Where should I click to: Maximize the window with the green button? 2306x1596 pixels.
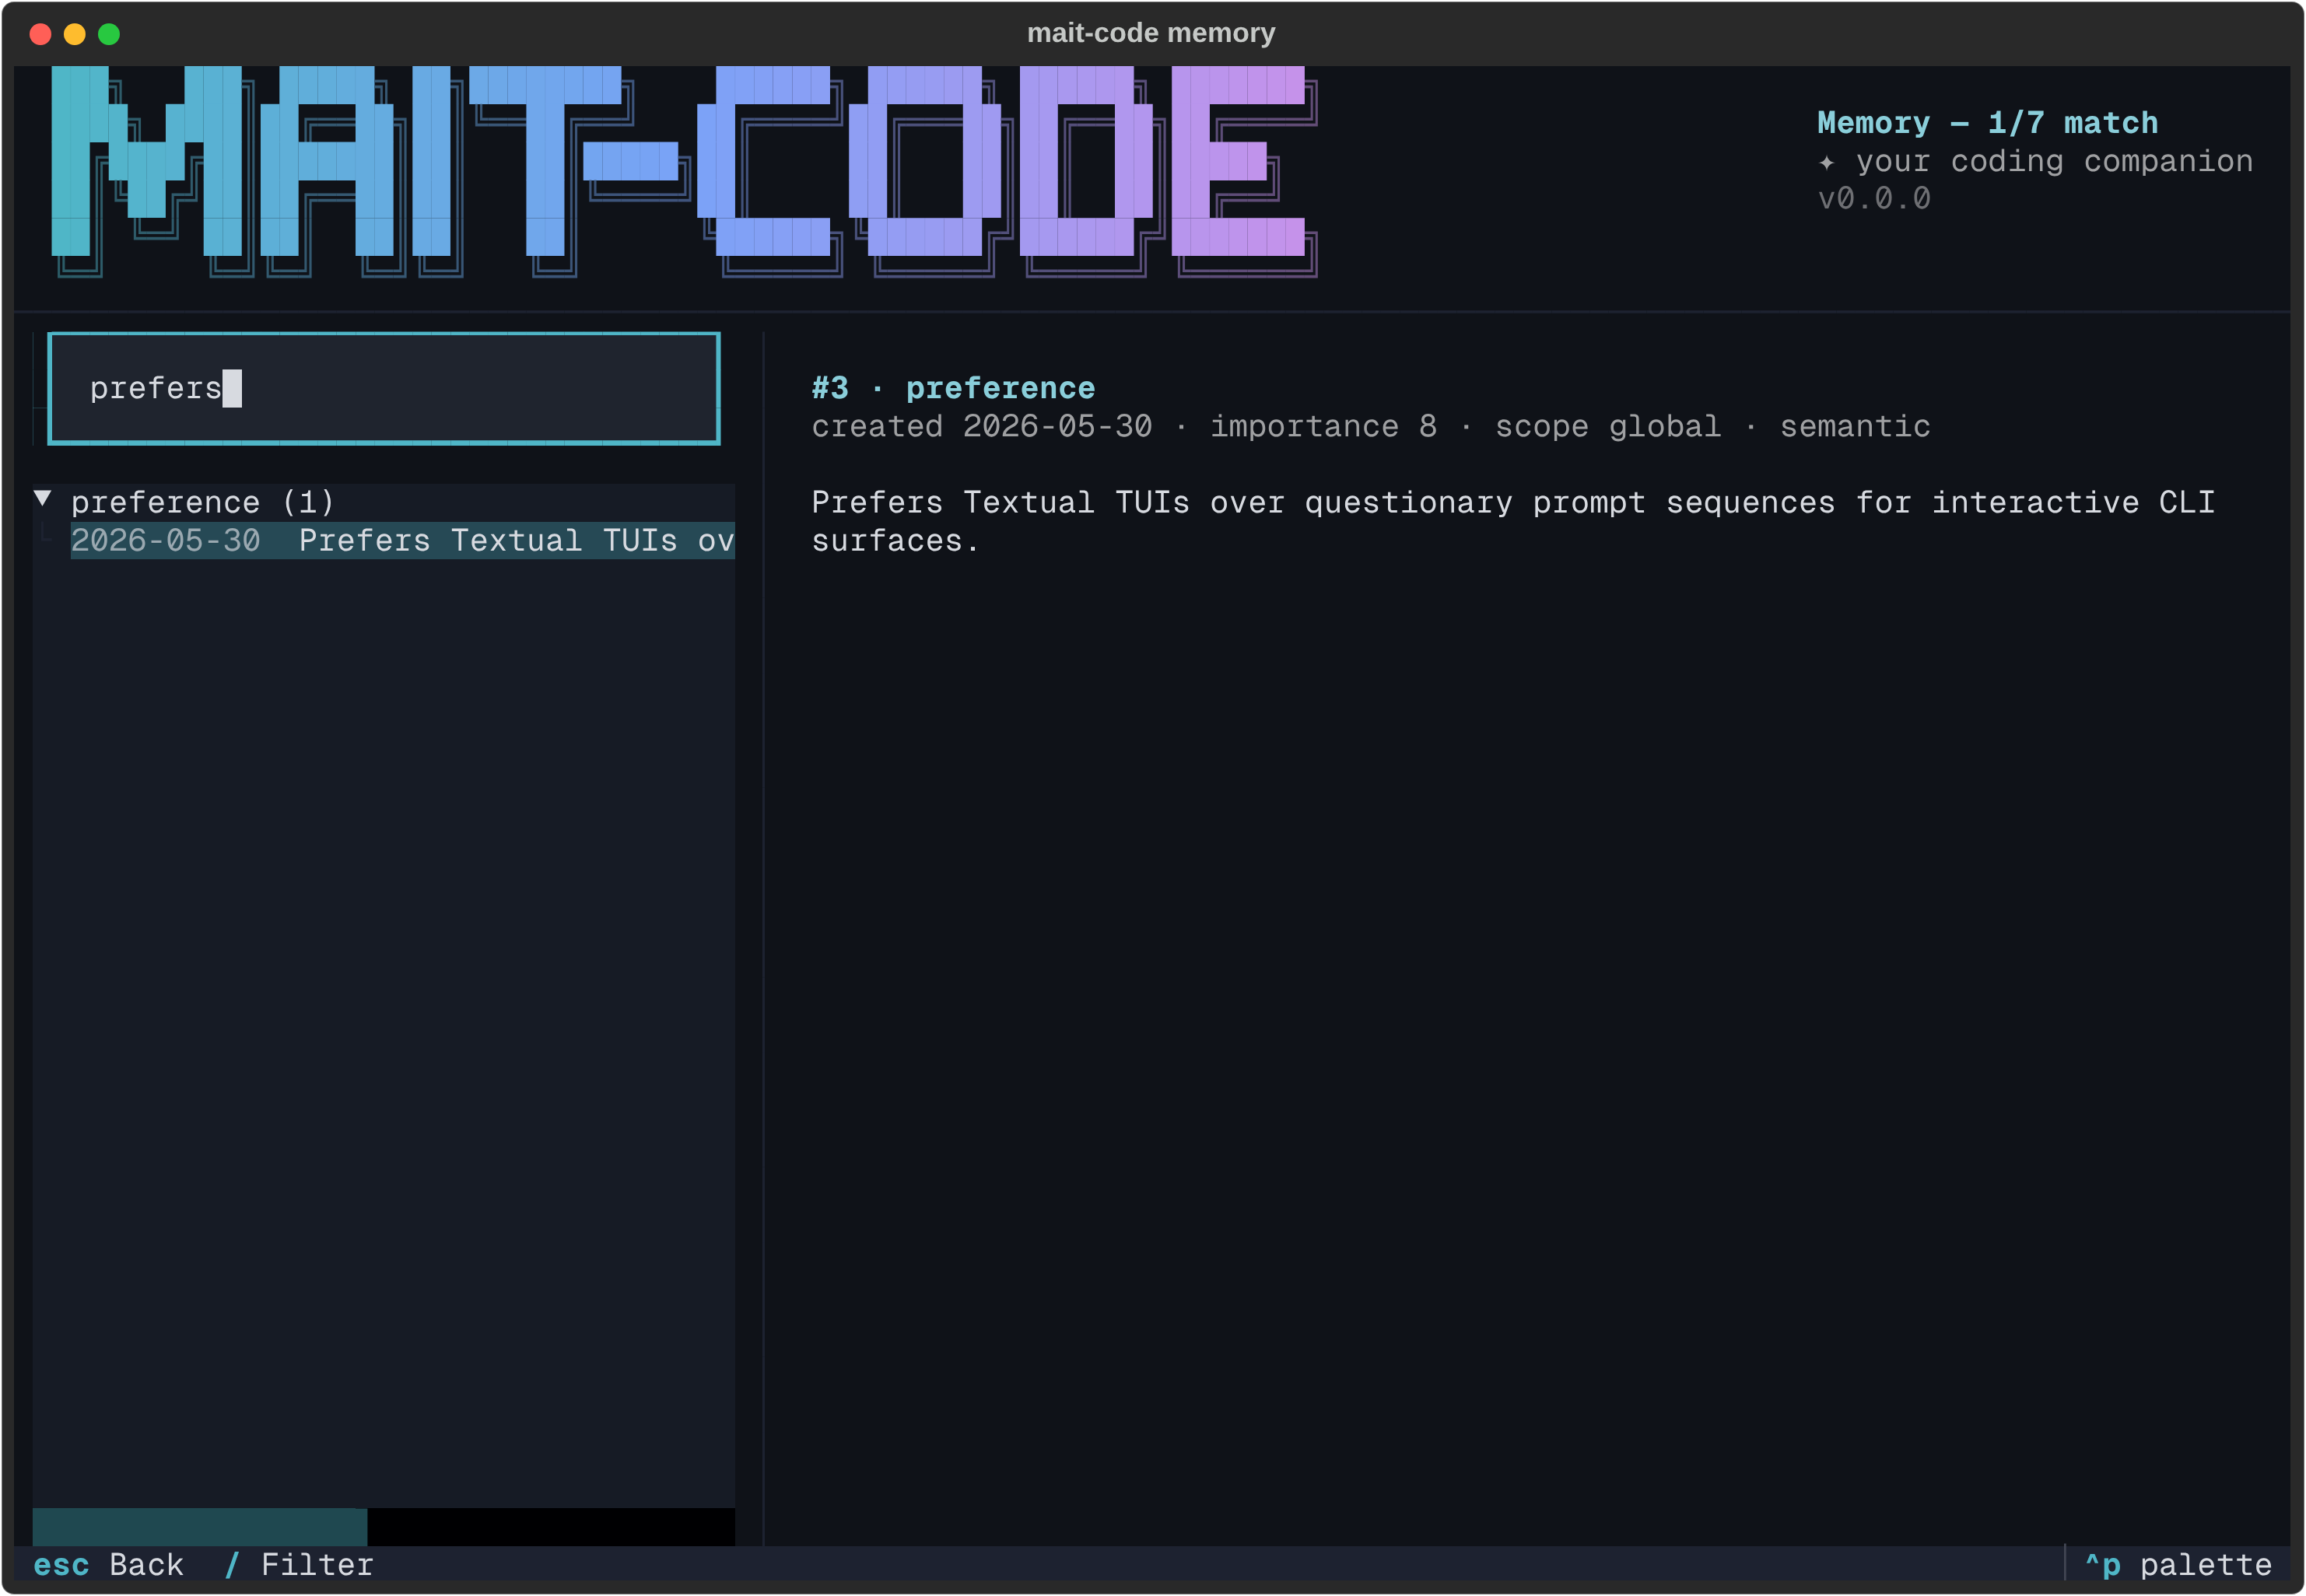click(109, 34)
